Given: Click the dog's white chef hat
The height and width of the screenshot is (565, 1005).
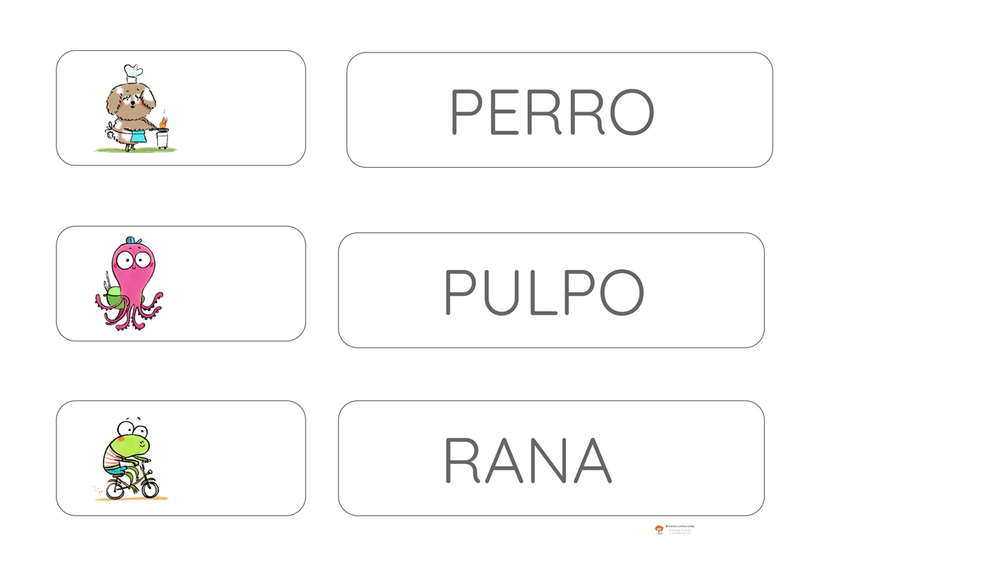Looking at the screenshot, I should coord(133,72).
